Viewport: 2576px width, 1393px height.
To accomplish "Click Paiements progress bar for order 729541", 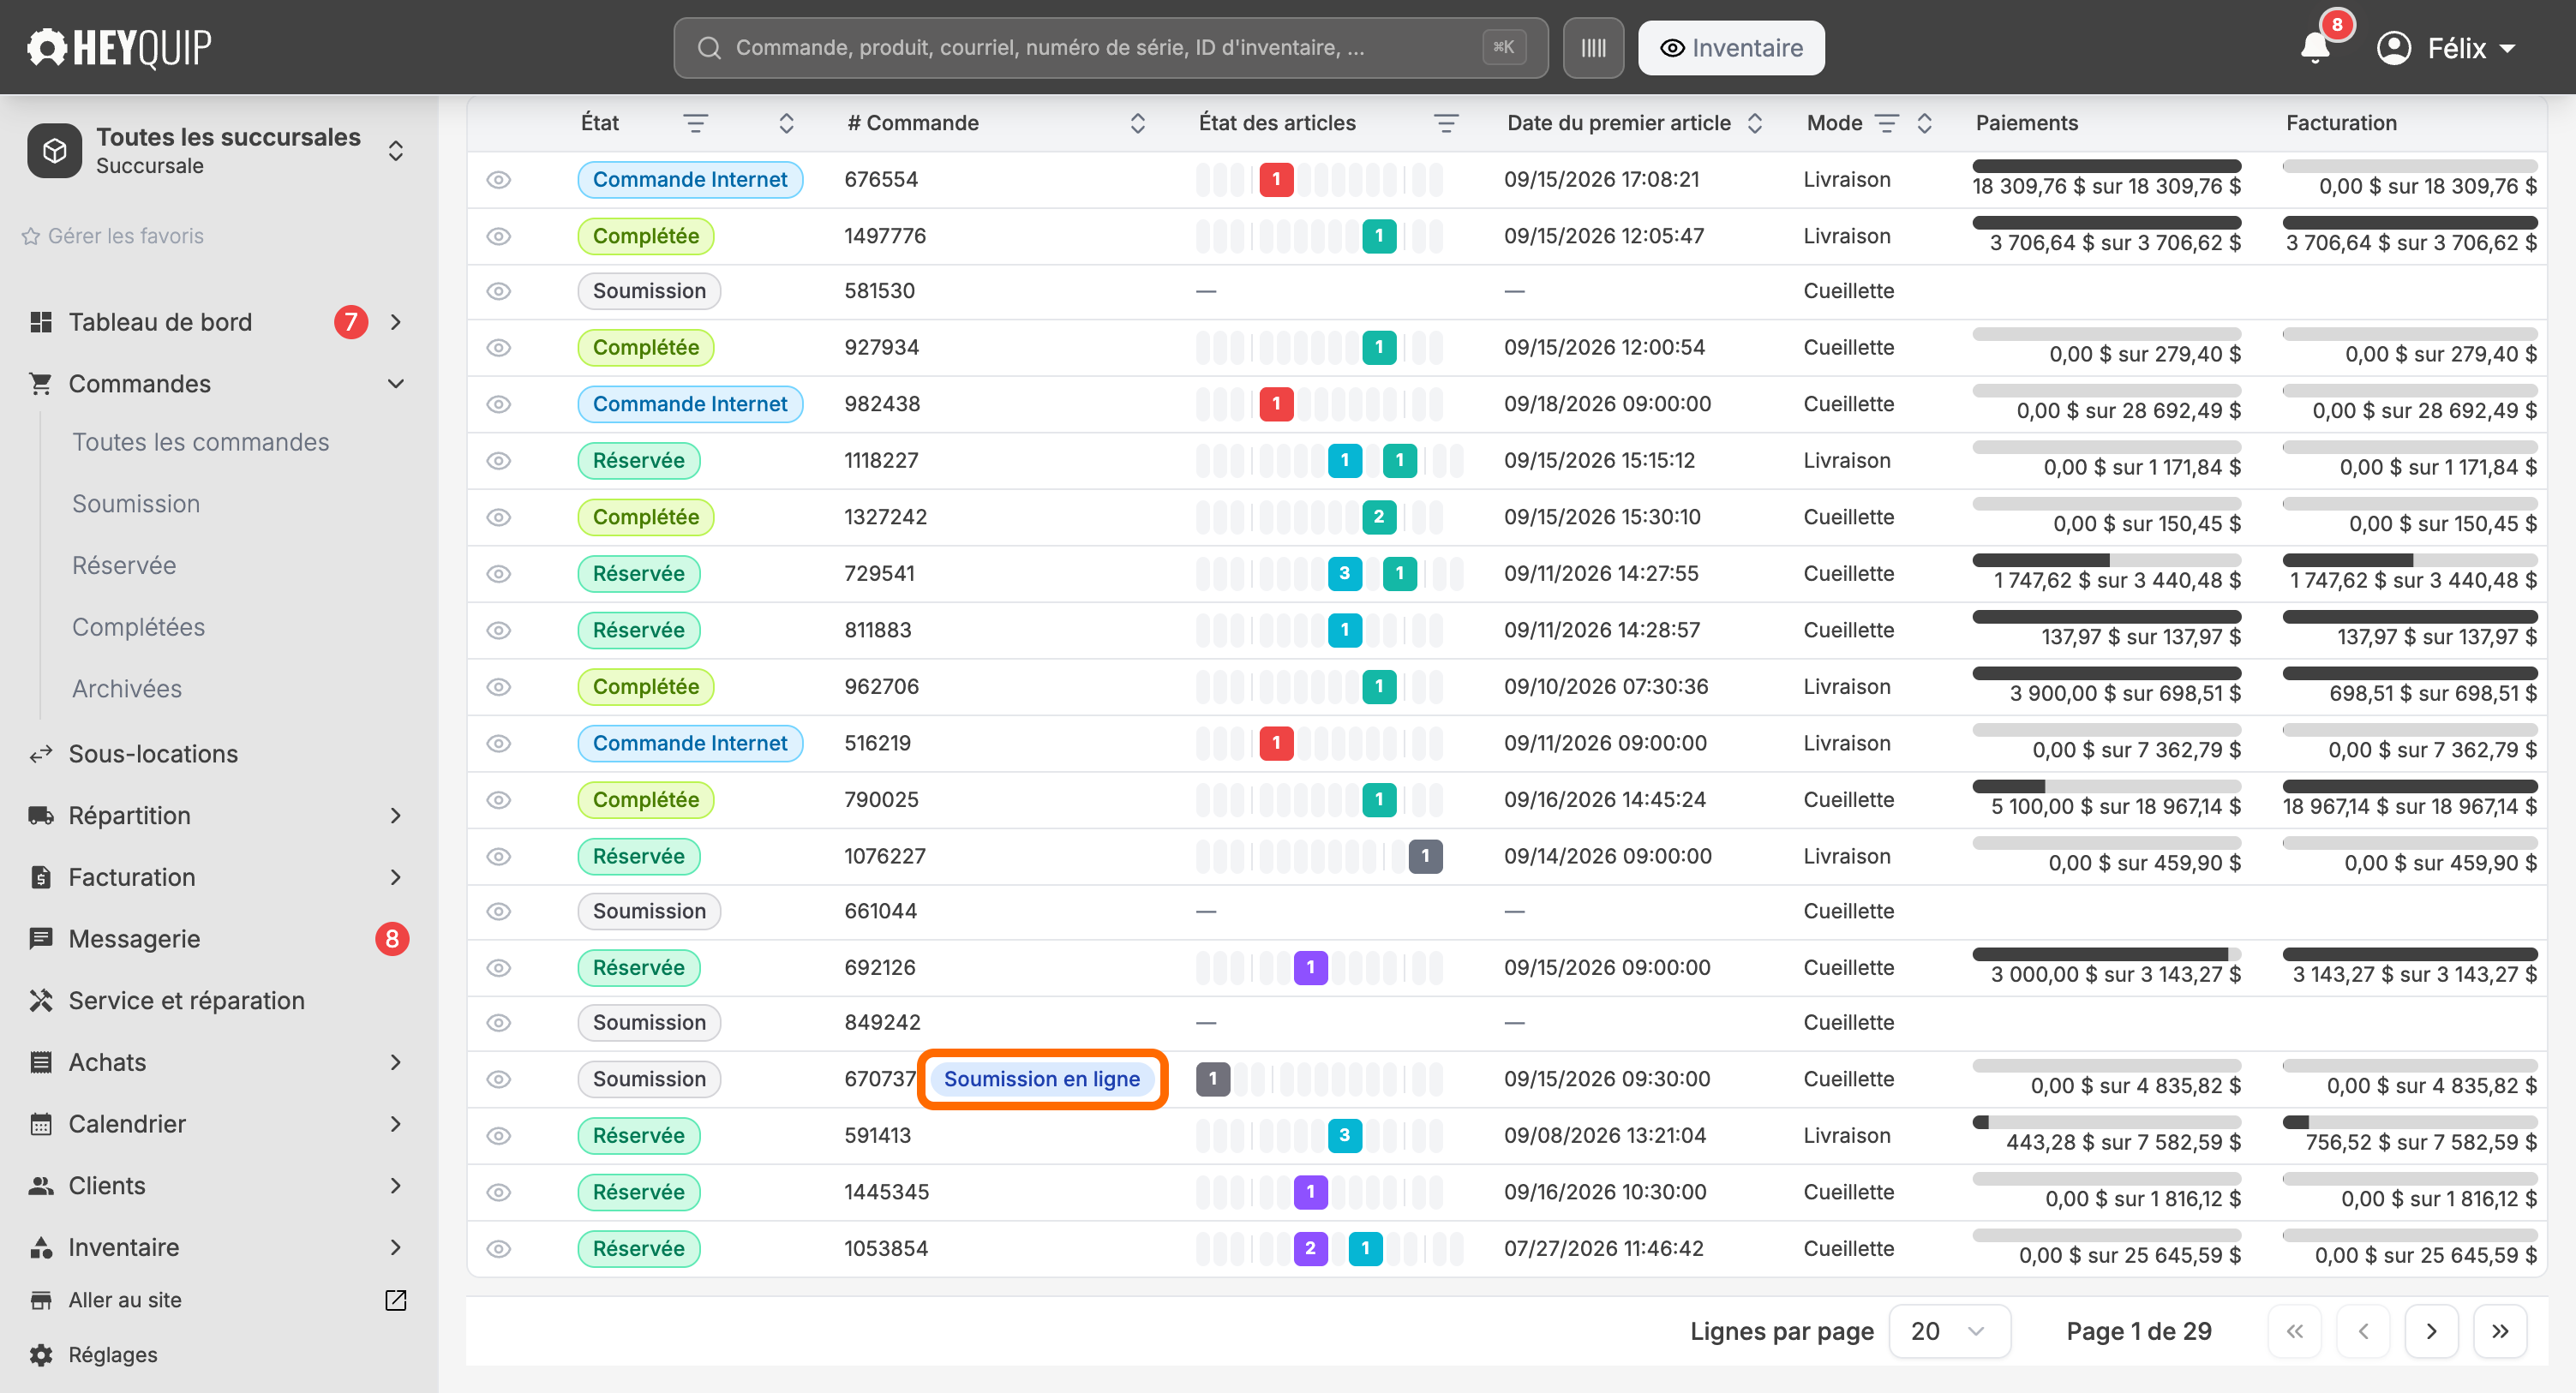I will pyautogui.click(x=2106, y=560).
